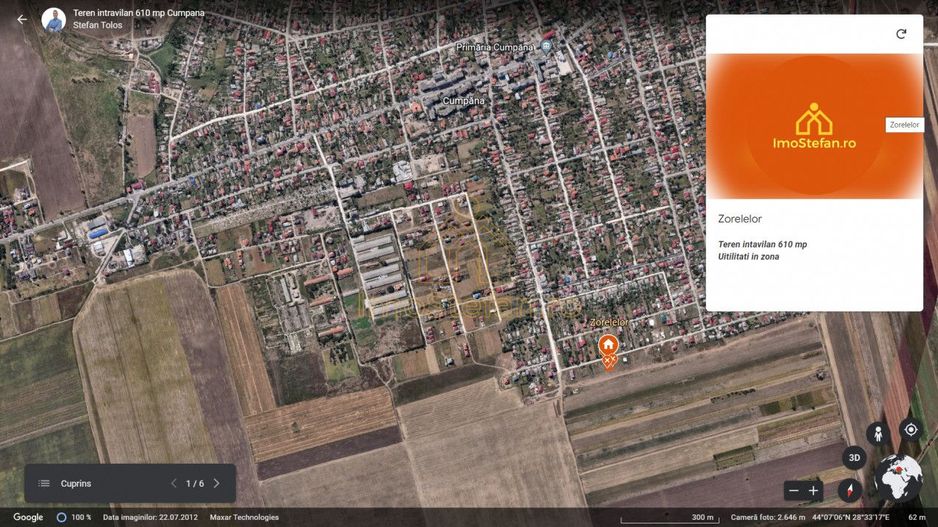The image size is (938, 527).
Task: Click the Primăria Cumpăna map label
Action: tap(497, 47)
